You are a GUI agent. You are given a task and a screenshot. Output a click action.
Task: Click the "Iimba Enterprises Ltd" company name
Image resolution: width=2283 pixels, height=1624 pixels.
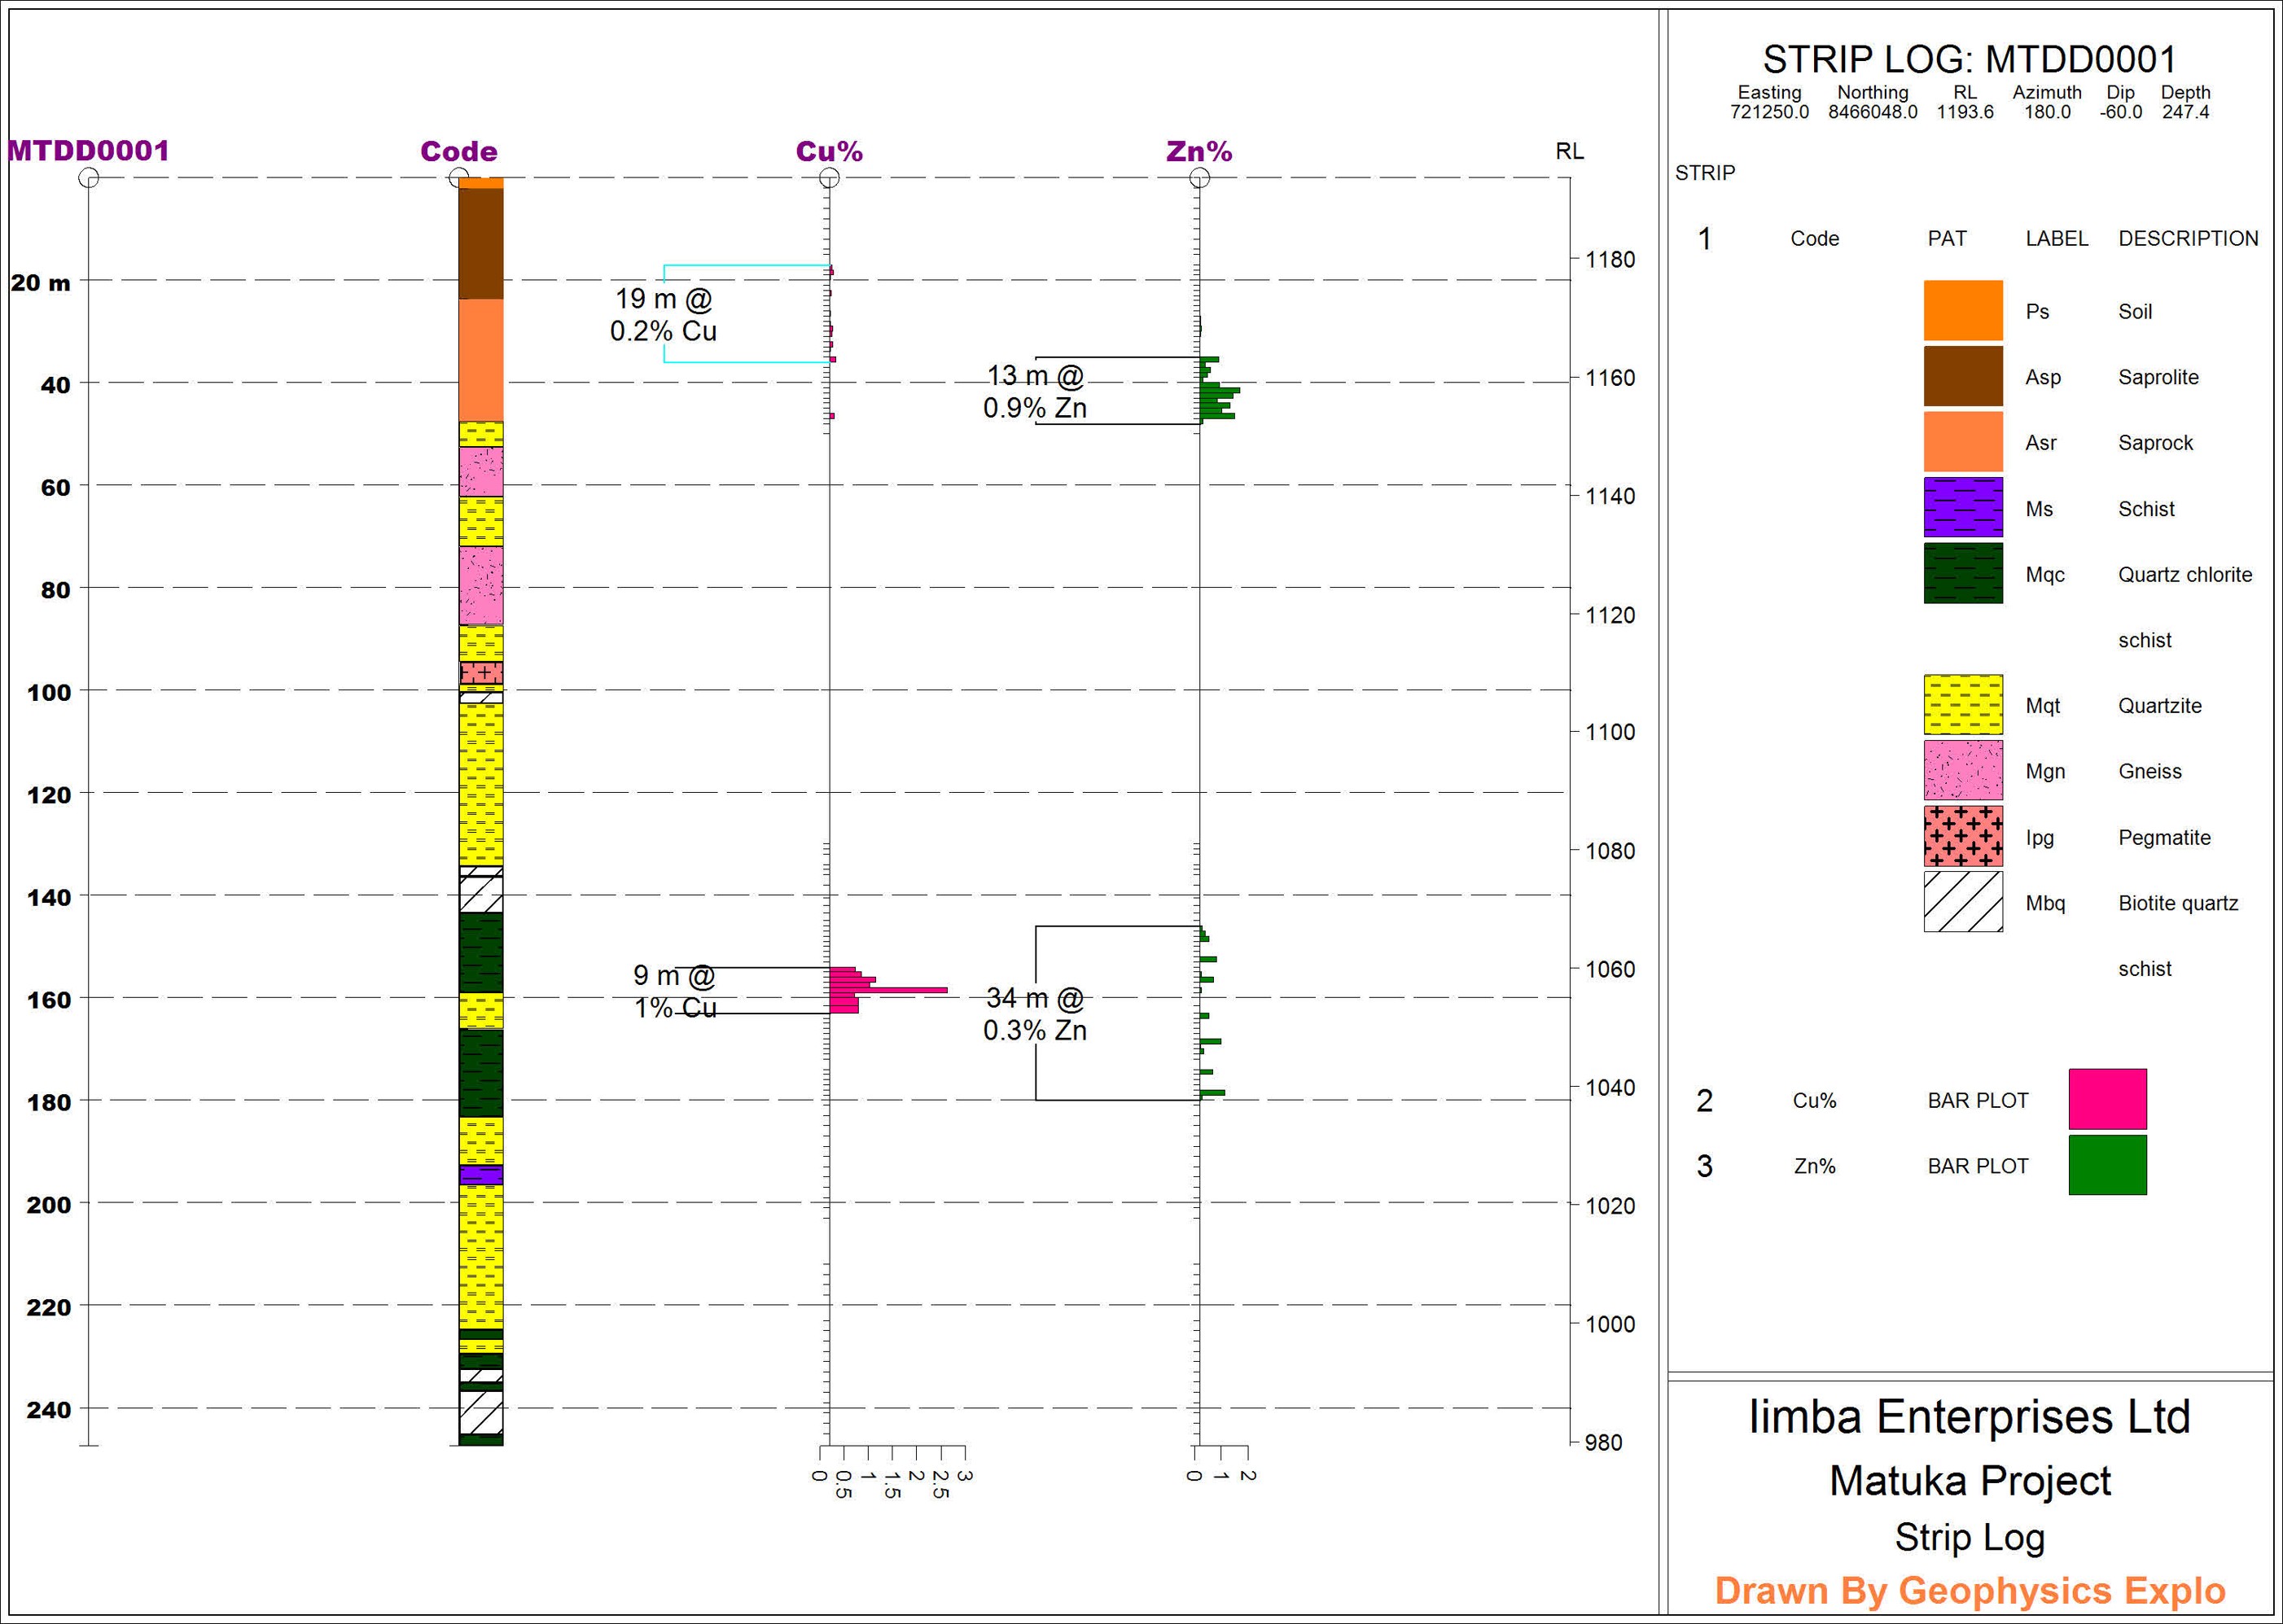[1970, 1417]
